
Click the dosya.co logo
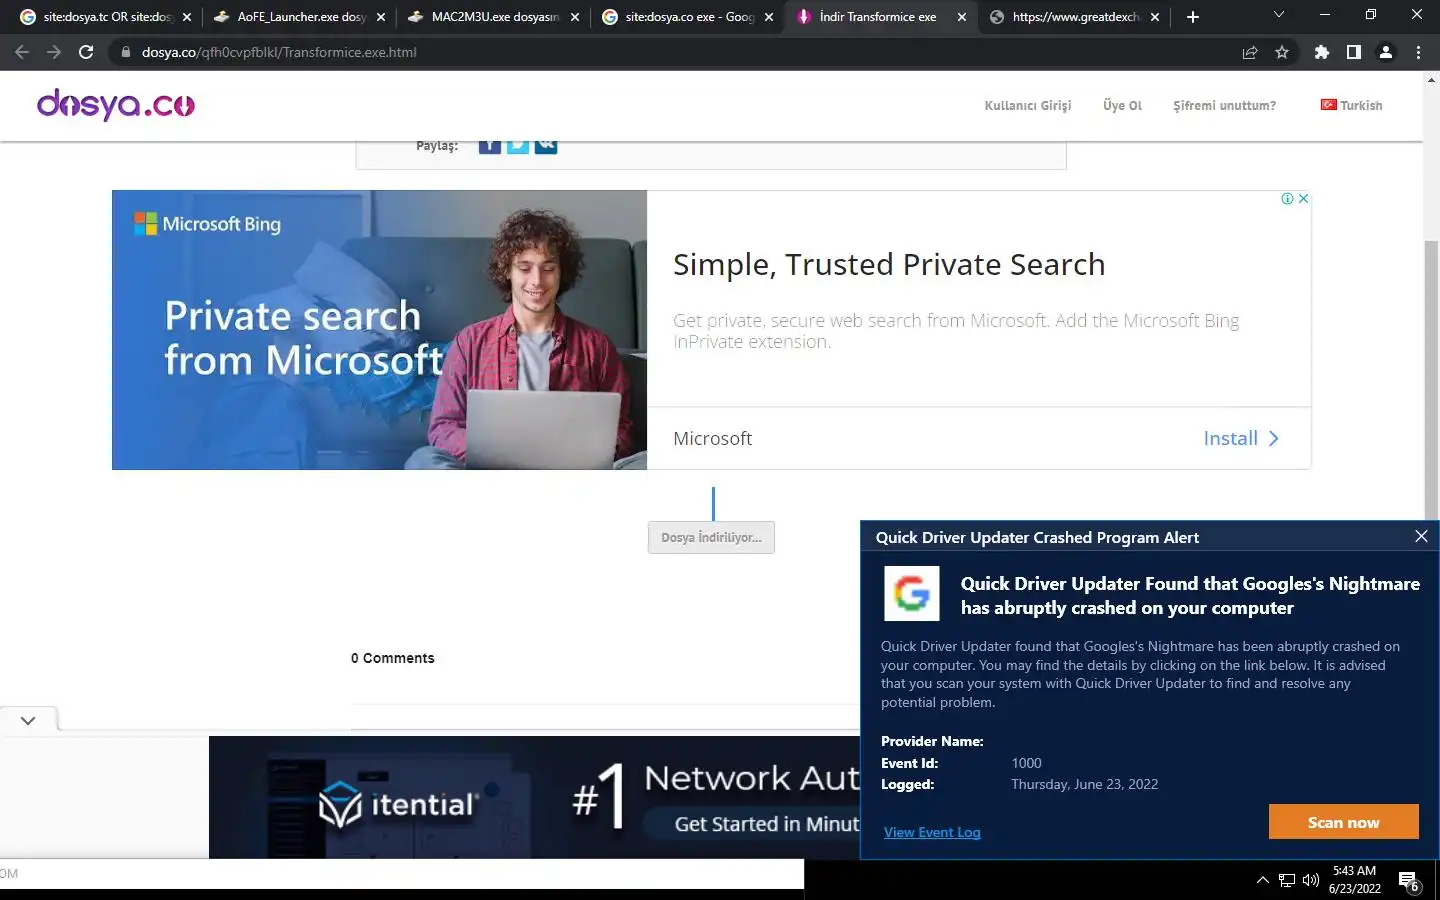pyautogui.click(x=116, y=104)
